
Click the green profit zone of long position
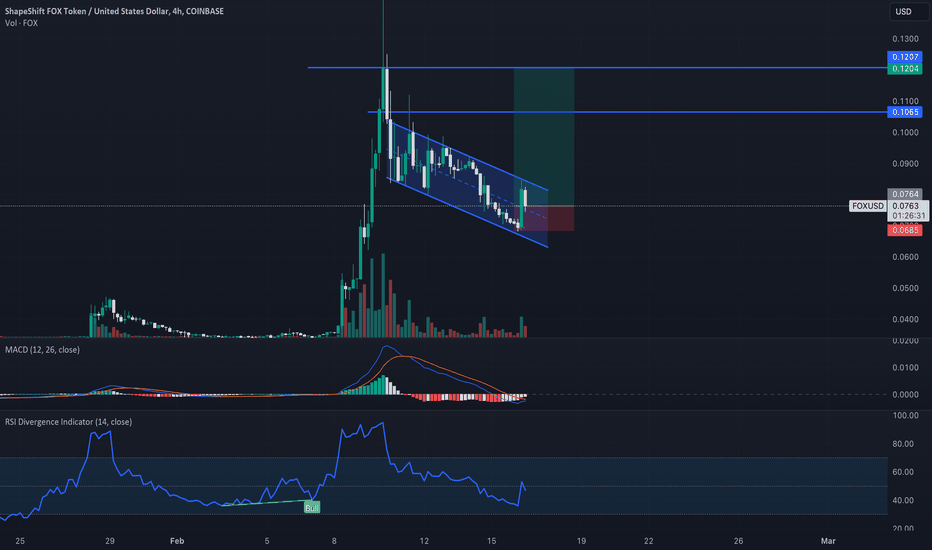click(544, 137)
